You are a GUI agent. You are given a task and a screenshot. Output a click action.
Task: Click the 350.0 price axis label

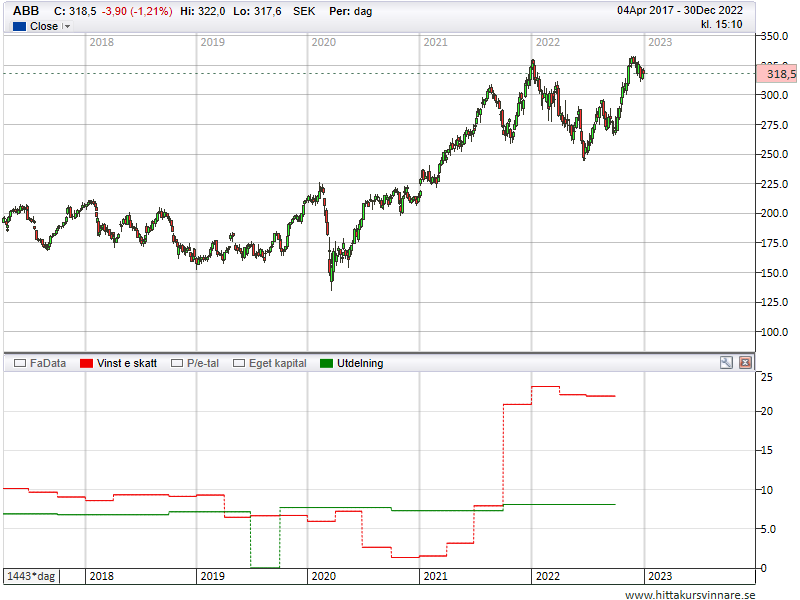tap(774, 36)
